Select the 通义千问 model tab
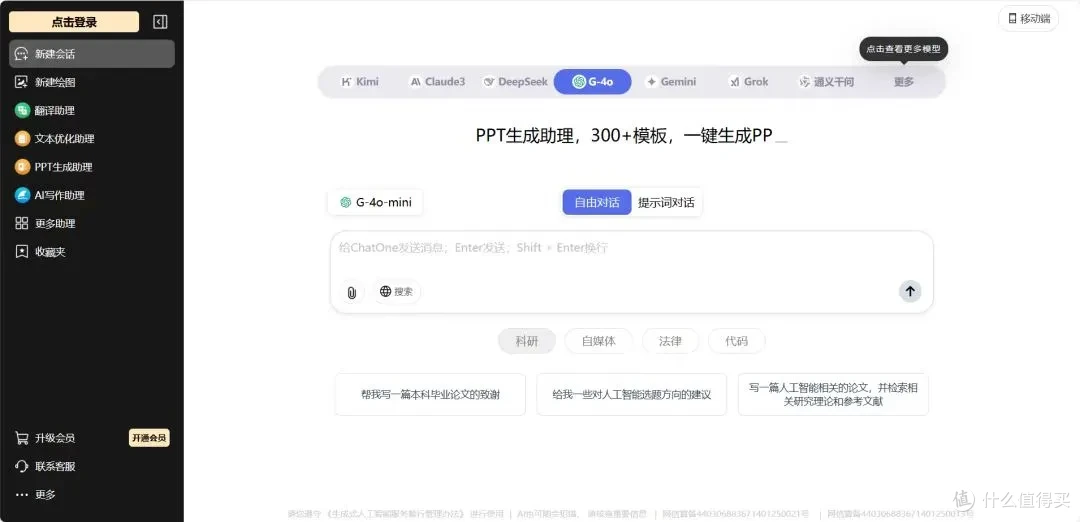This screenshot has width=1080, height=522. coord(827,81)
